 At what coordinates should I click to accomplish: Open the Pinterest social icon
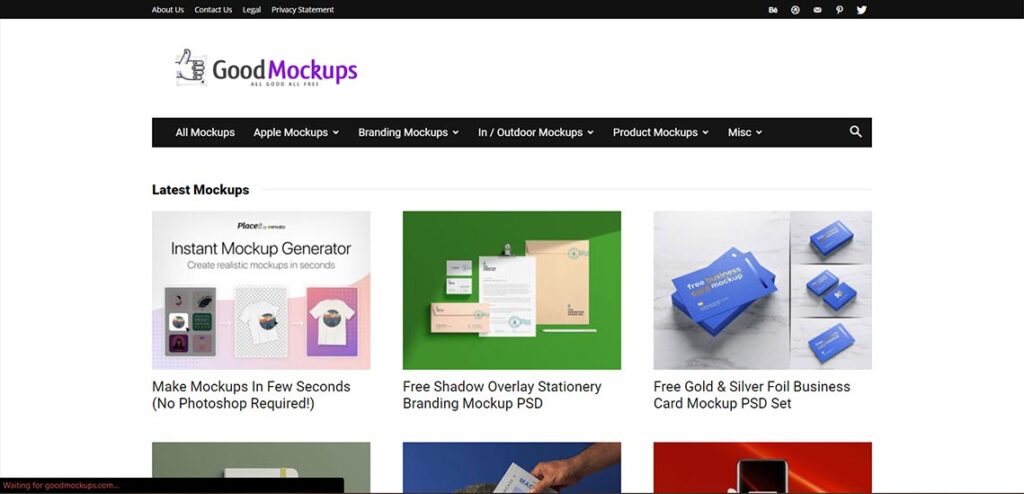[x=839, y=10]
